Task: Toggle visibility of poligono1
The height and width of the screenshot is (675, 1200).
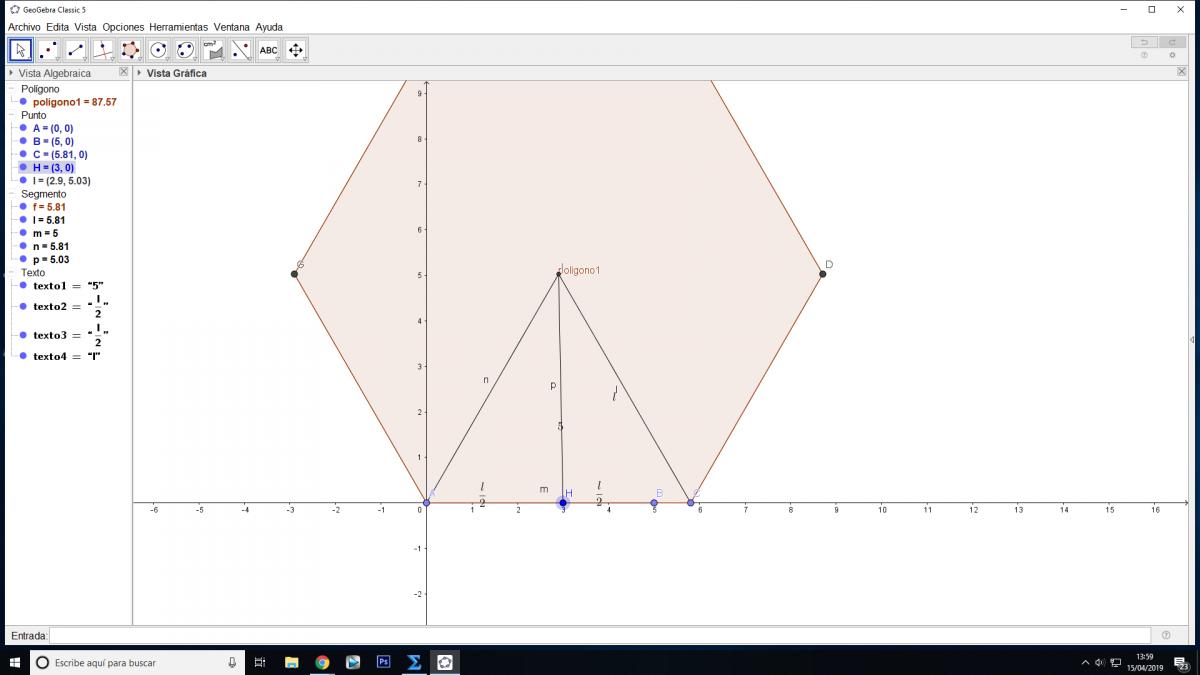Action: click(23, 102)
